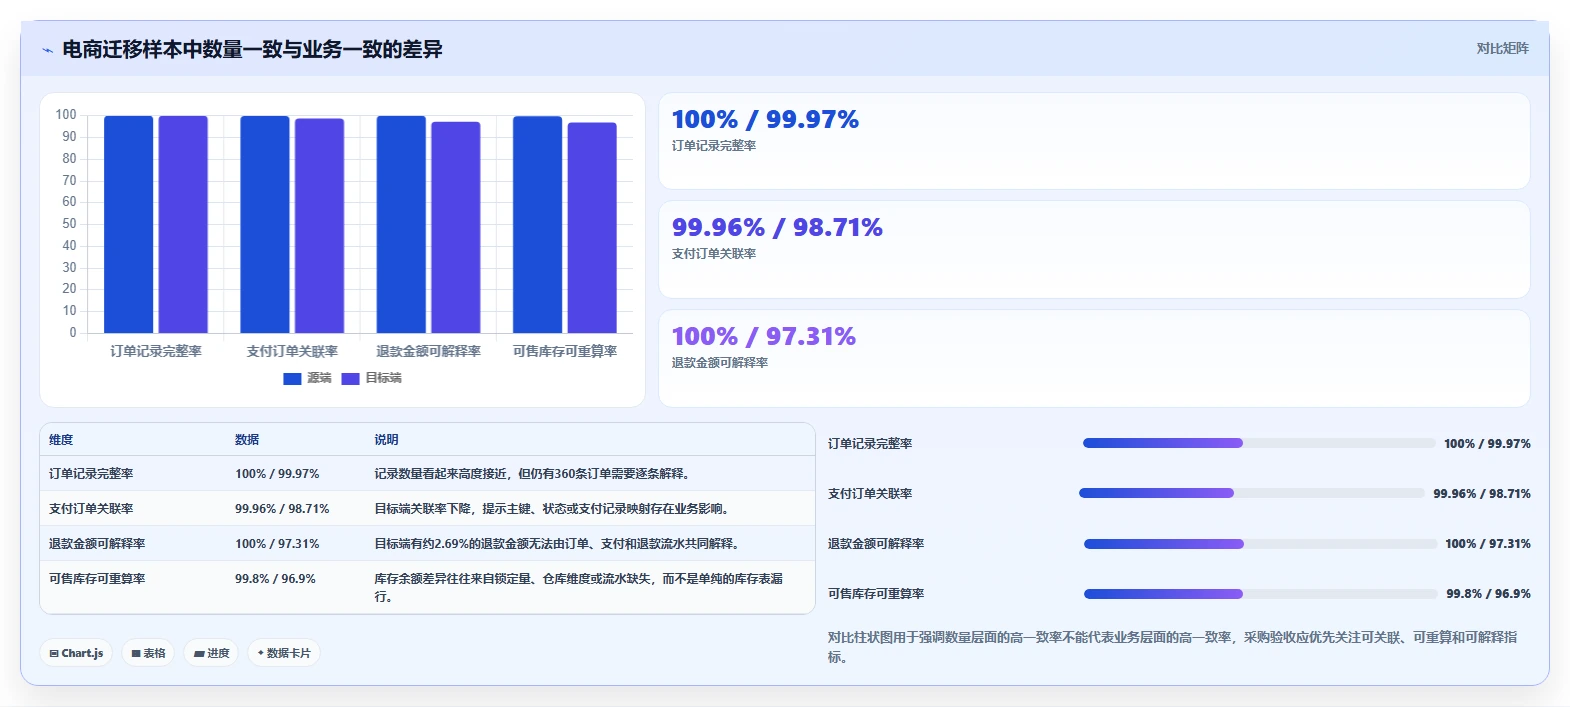
Task: Click the 100 tick on the y-axis
Action: [66, 115]
